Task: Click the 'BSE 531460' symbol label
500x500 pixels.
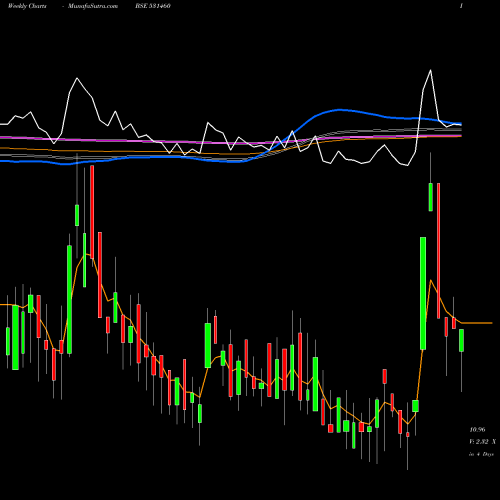Action: pos(153,6)
